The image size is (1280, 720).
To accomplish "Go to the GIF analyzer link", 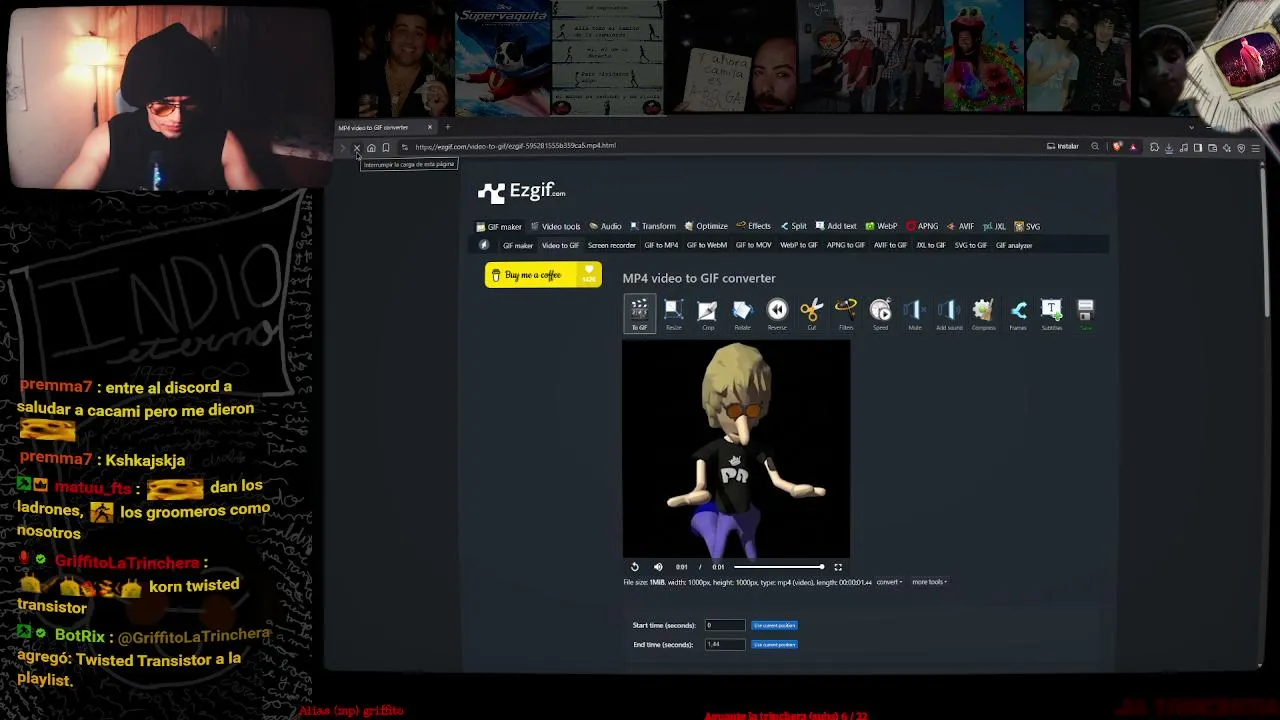I will [1014, 245].
